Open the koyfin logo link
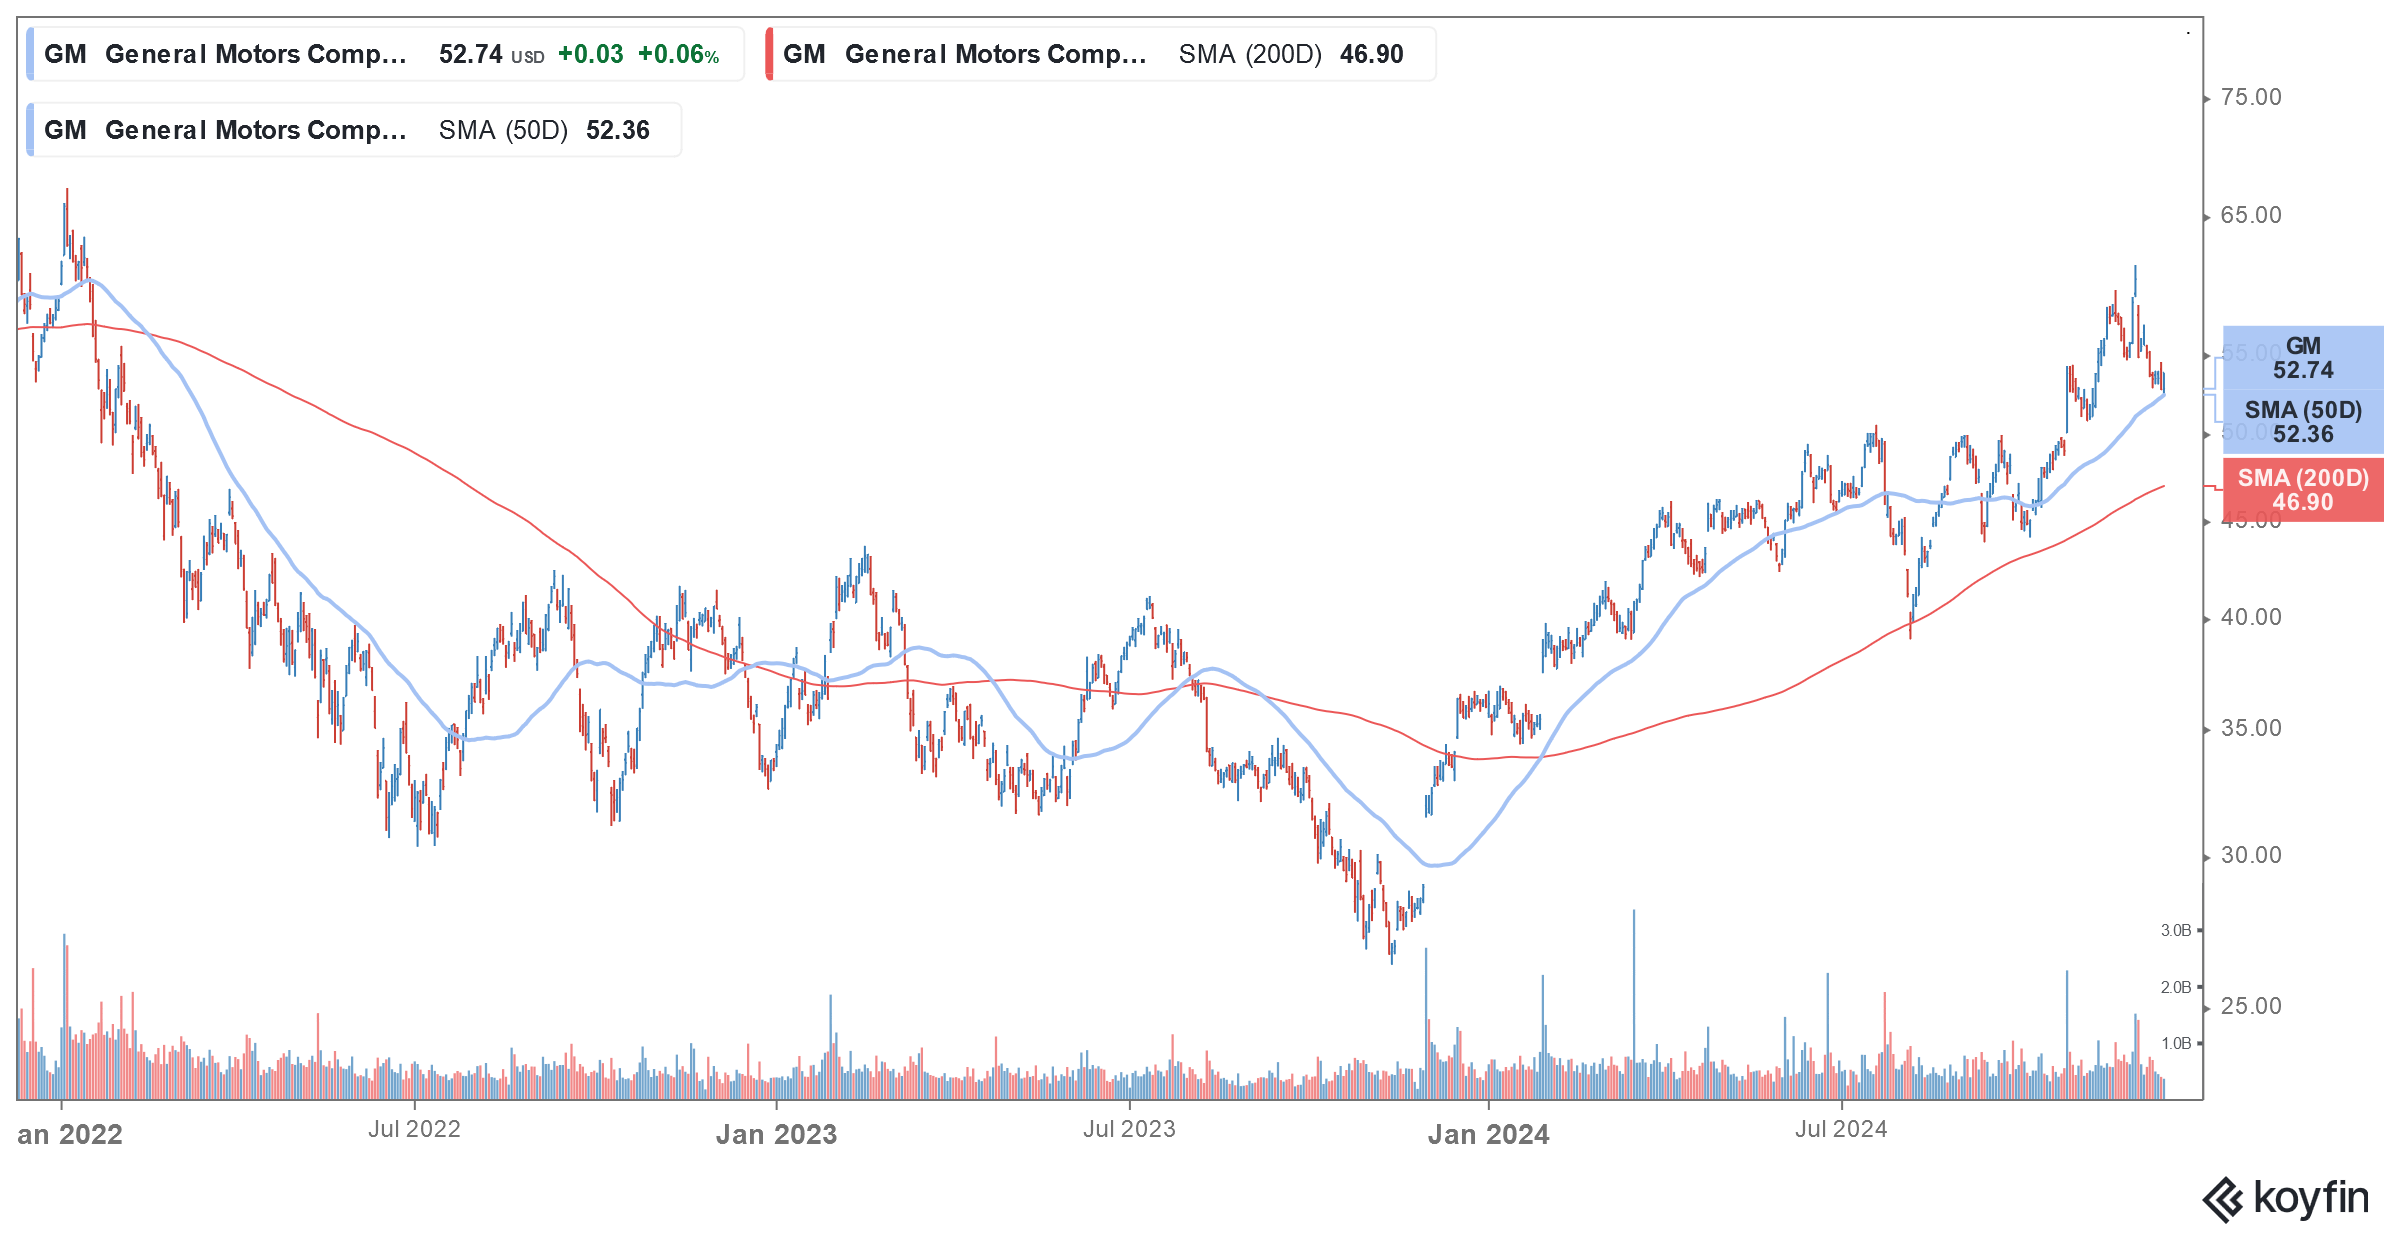2400x1240 pixels. [x=2286, y=1198]
